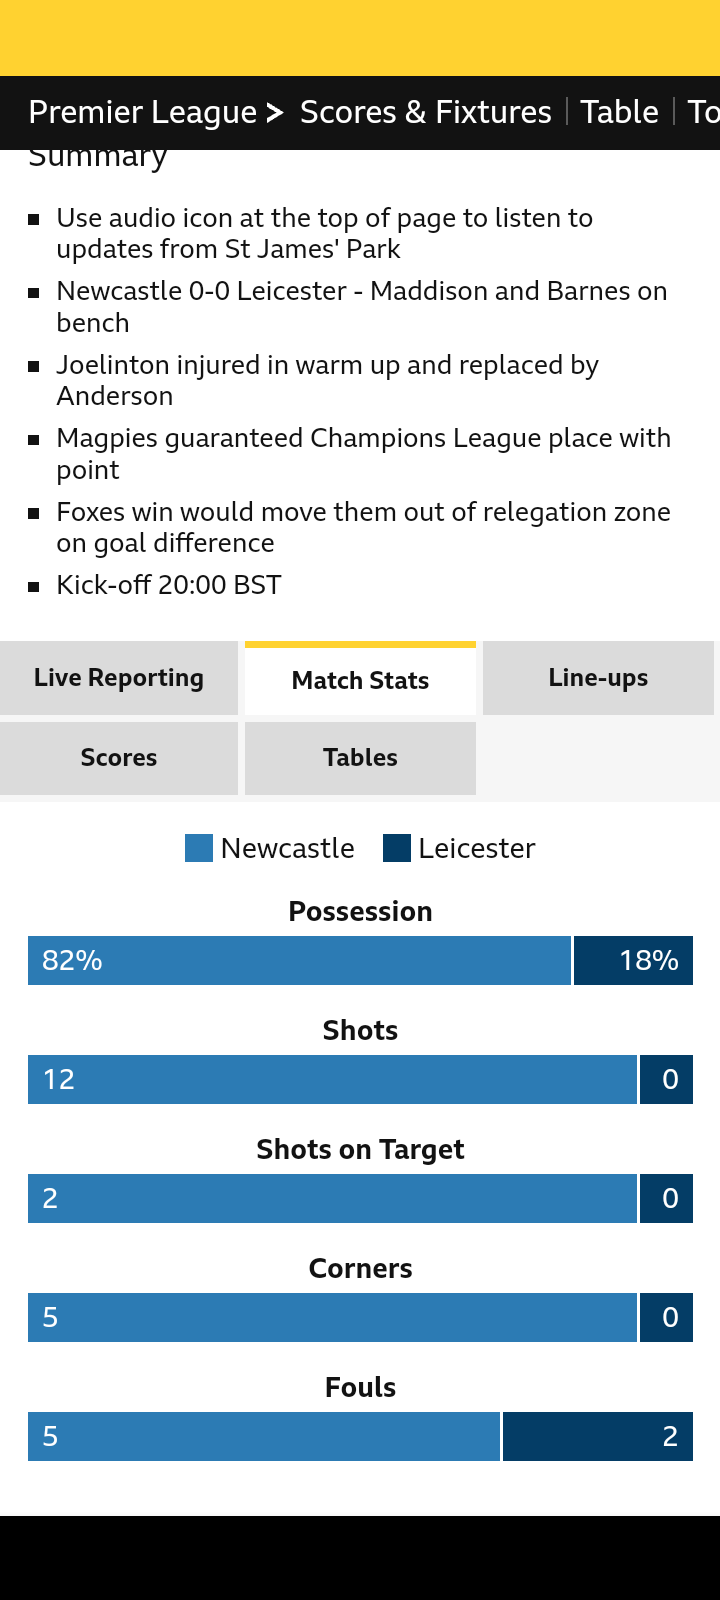Click Newcastle's shots on target bar
Viewport: 720px width, 1600px height.
coord(332,1199)
